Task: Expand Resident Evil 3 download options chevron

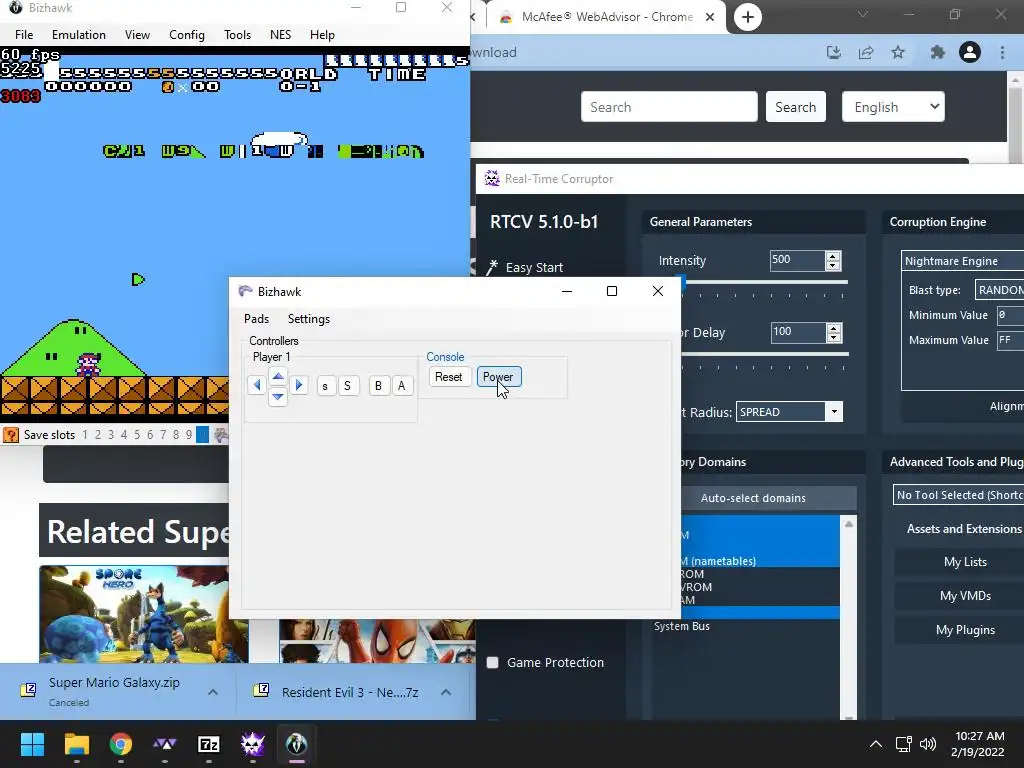Action: [x=446, y=692]
